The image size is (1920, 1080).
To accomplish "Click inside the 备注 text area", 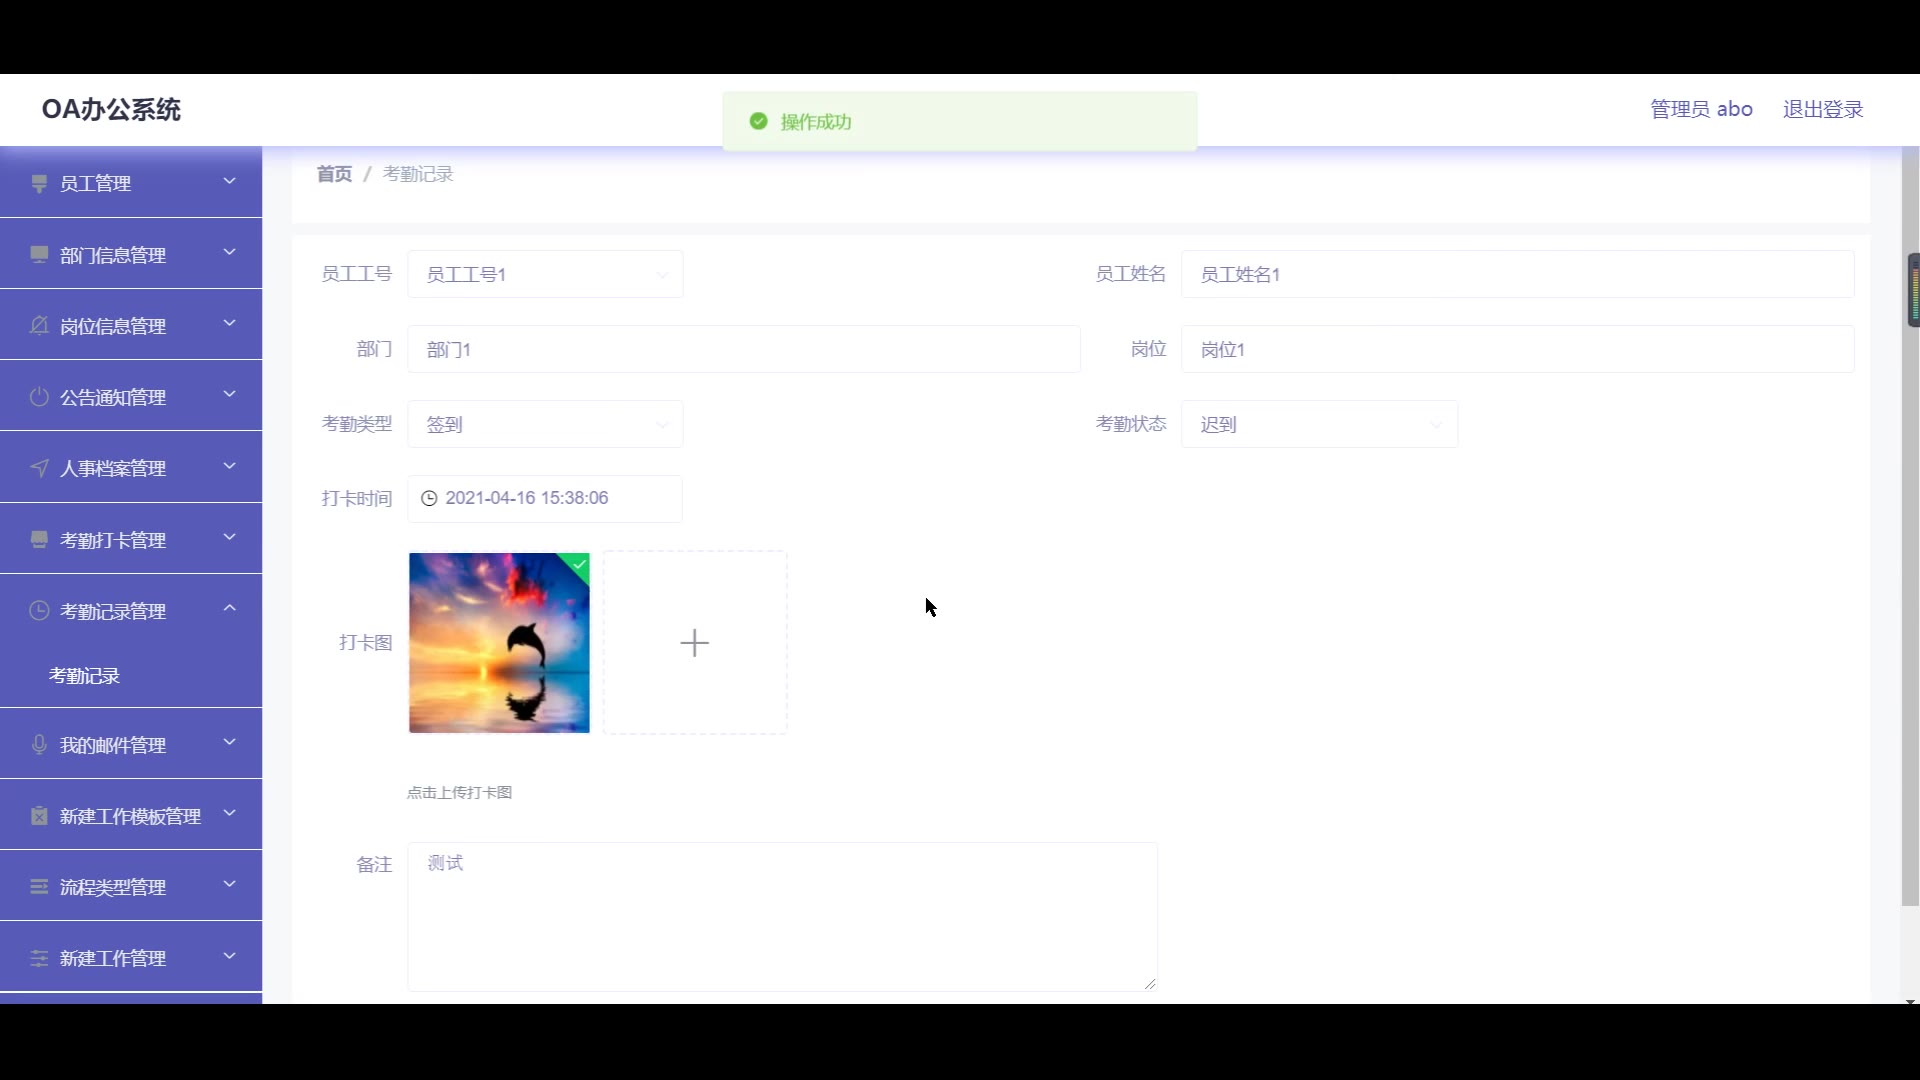I will tap(781, 916).
